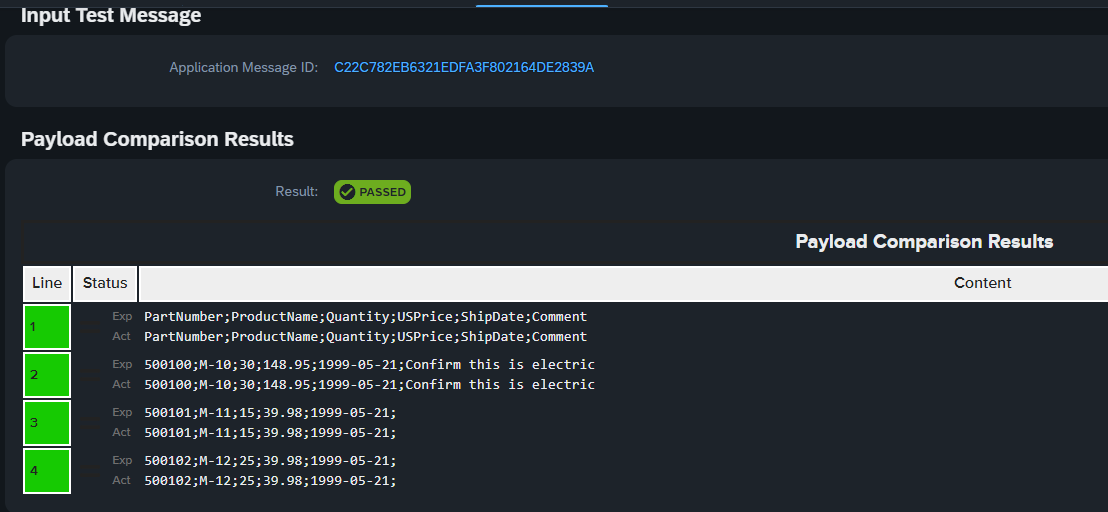Click green line number cell 1

pos(47,327)
